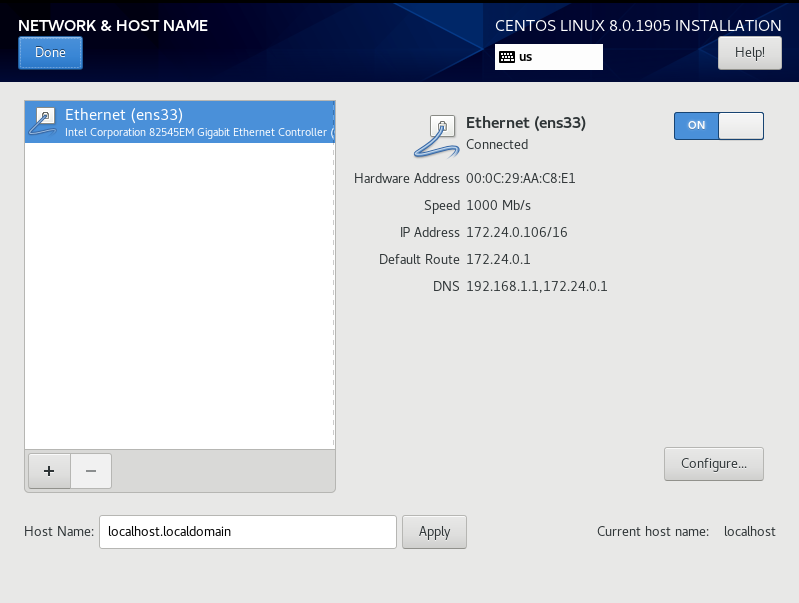
Task: Click the Ethernet (ens33) heading in details pane
Action: 526,123
